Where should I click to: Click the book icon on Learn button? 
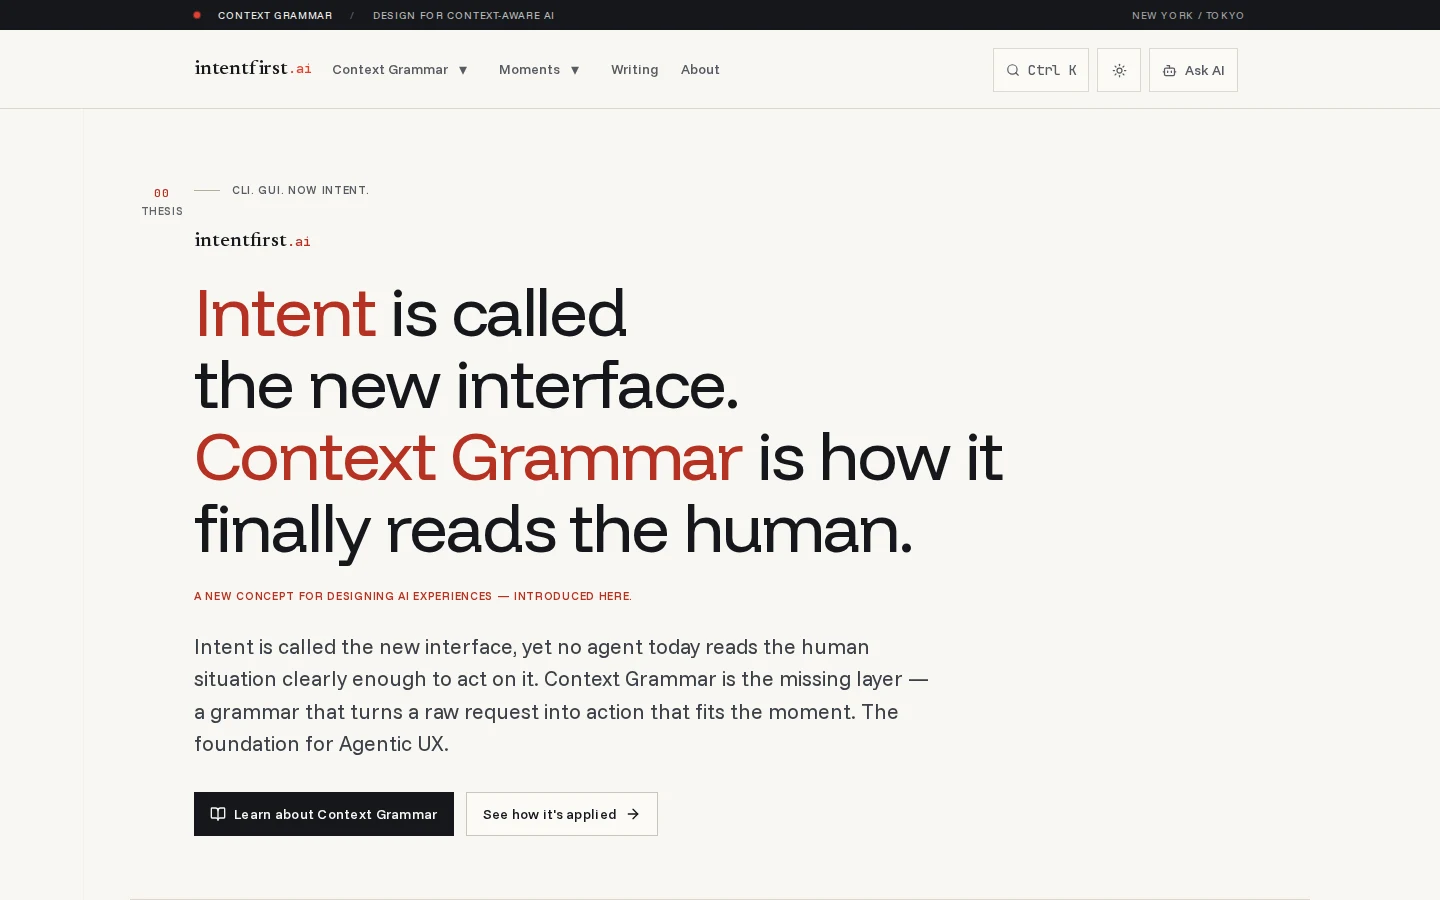tap(218, 814)
